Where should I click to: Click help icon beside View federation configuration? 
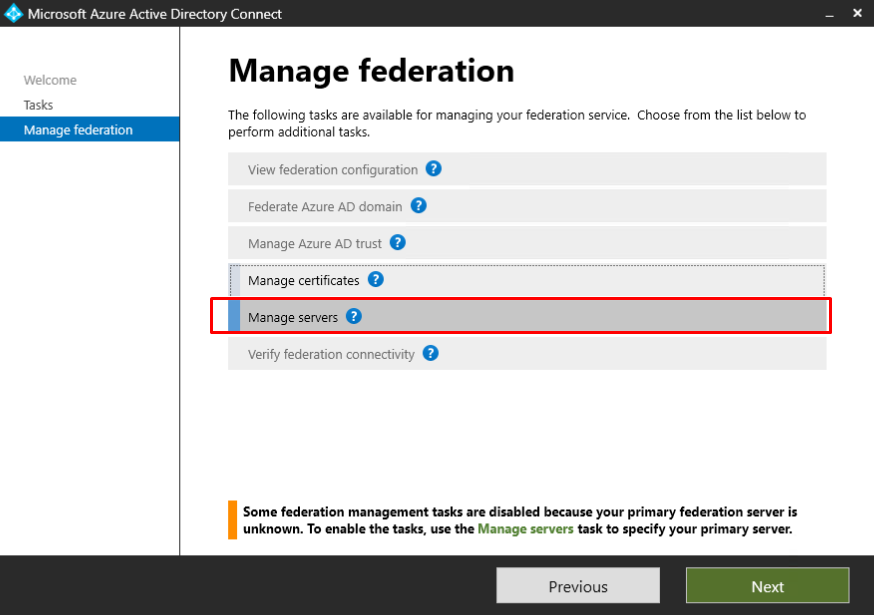(x=433, y=169)
